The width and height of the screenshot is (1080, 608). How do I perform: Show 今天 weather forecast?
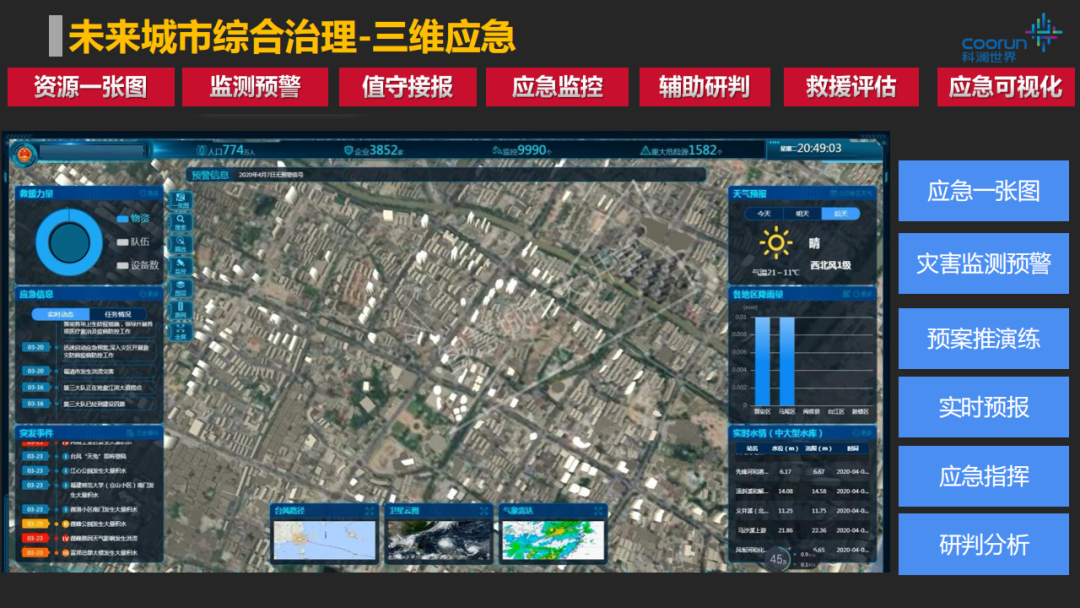(765, 214)
